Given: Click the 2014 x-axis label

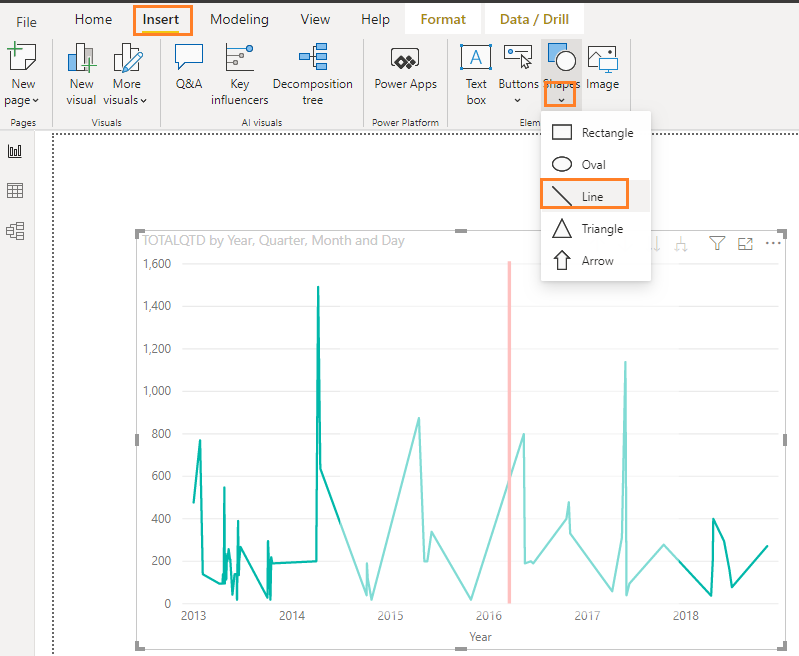Looking at the screenshot, I should click(x=292, y=616).
